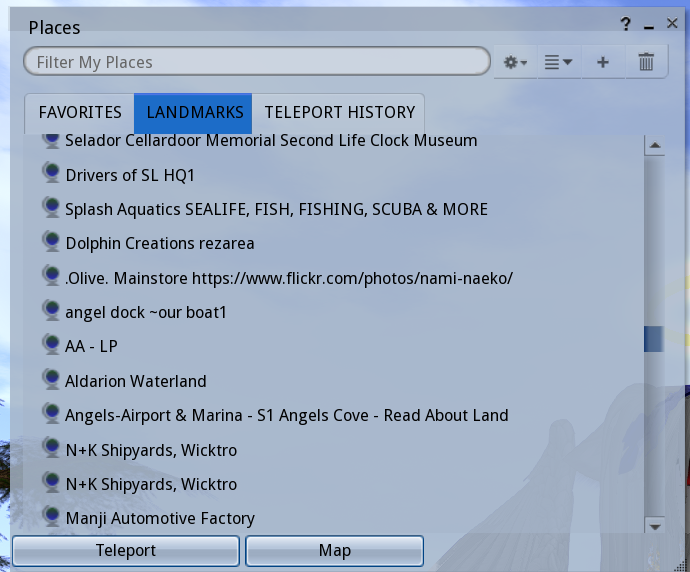Click scrollbar down arrow

tap(655, 526)
